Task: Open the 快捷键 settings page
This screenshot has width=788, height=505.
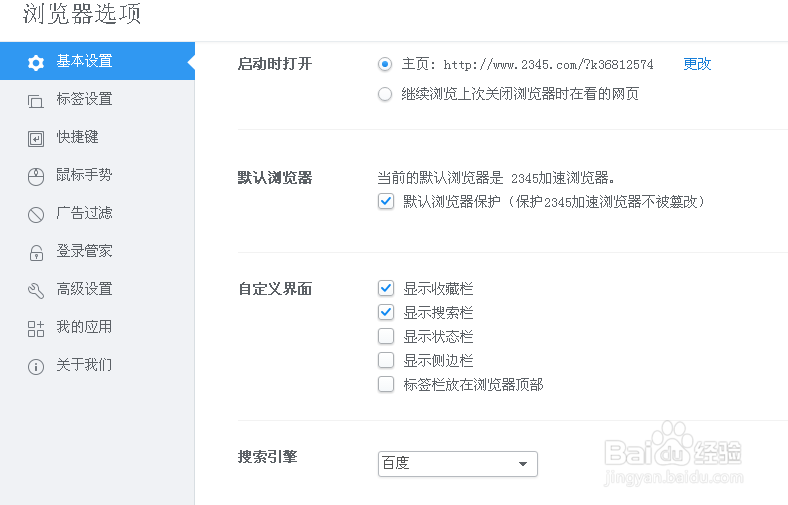Action: (x=97, y=137)
